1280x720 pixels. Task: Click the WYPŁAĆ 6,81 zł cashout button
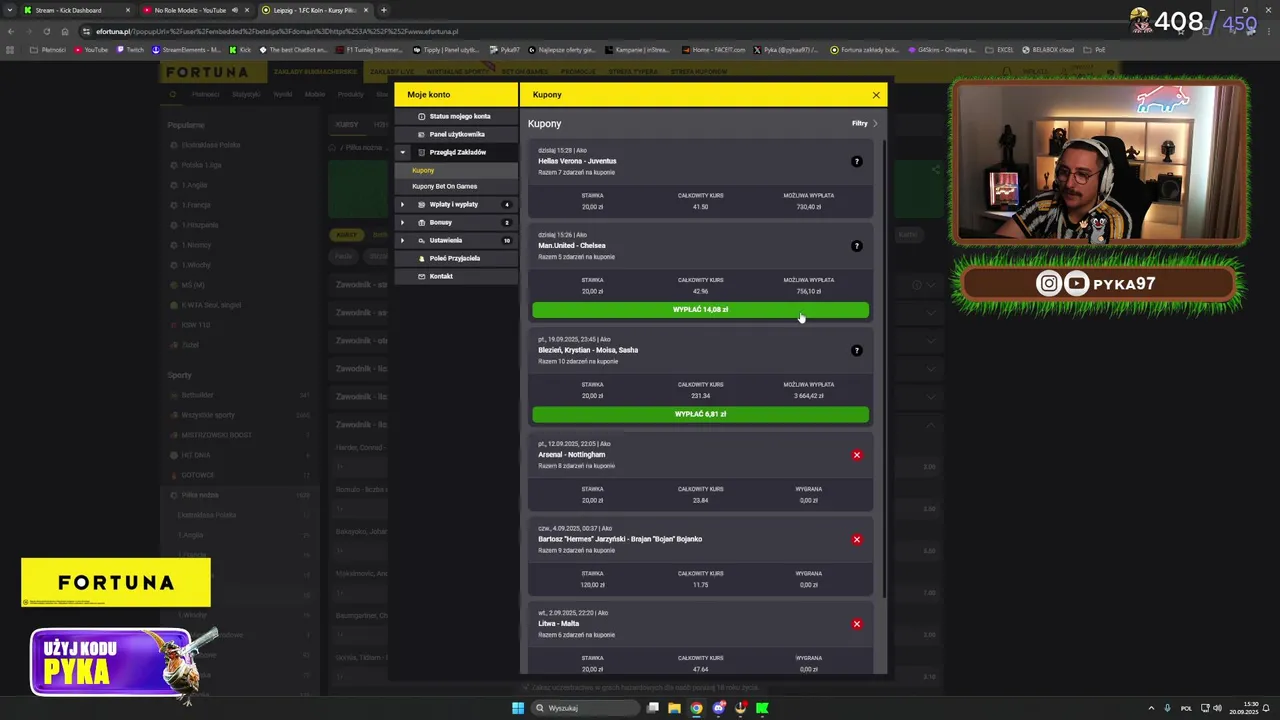tap(700, 414)
